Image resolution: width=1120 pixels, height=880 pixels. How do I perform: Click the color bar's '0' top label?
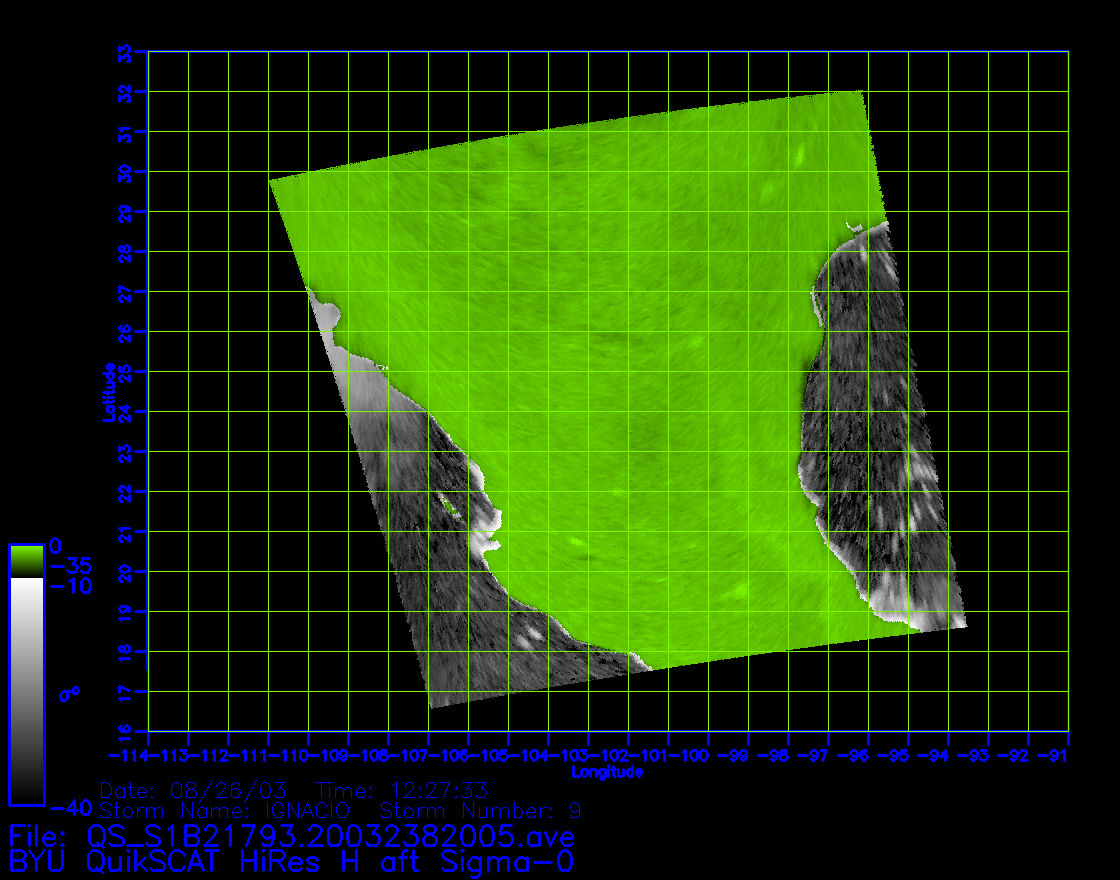point(55,547)
